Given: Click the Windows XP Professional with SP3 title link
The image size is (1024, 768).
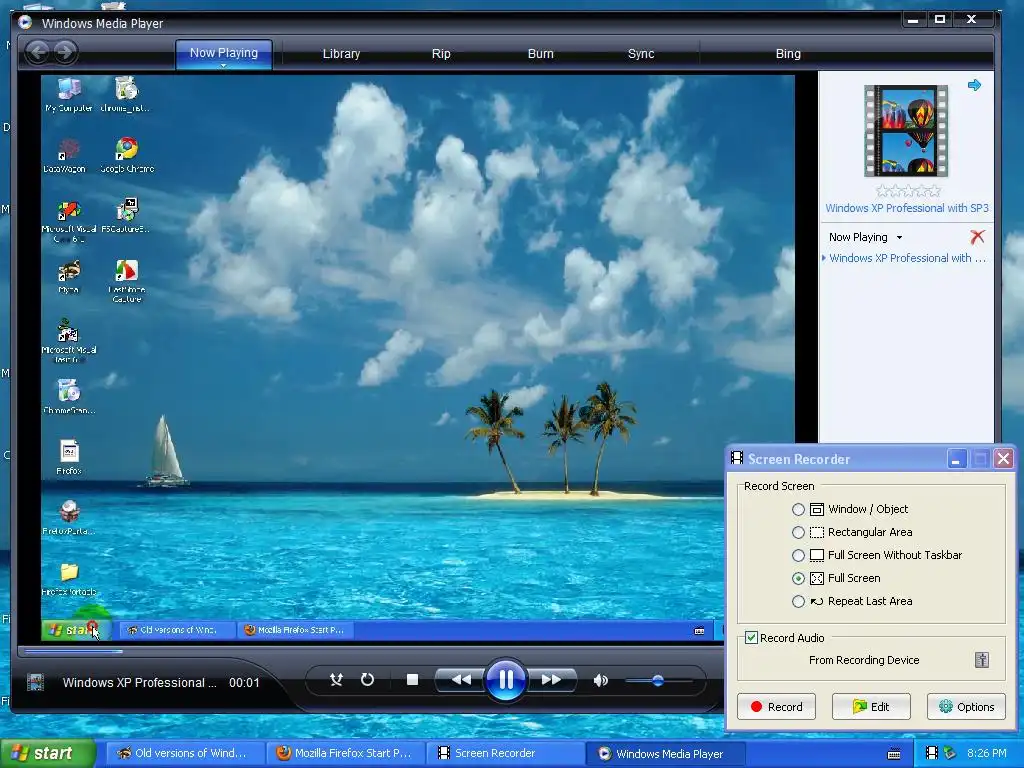Looking at the screenshot, I should click(x=906, y=208).
